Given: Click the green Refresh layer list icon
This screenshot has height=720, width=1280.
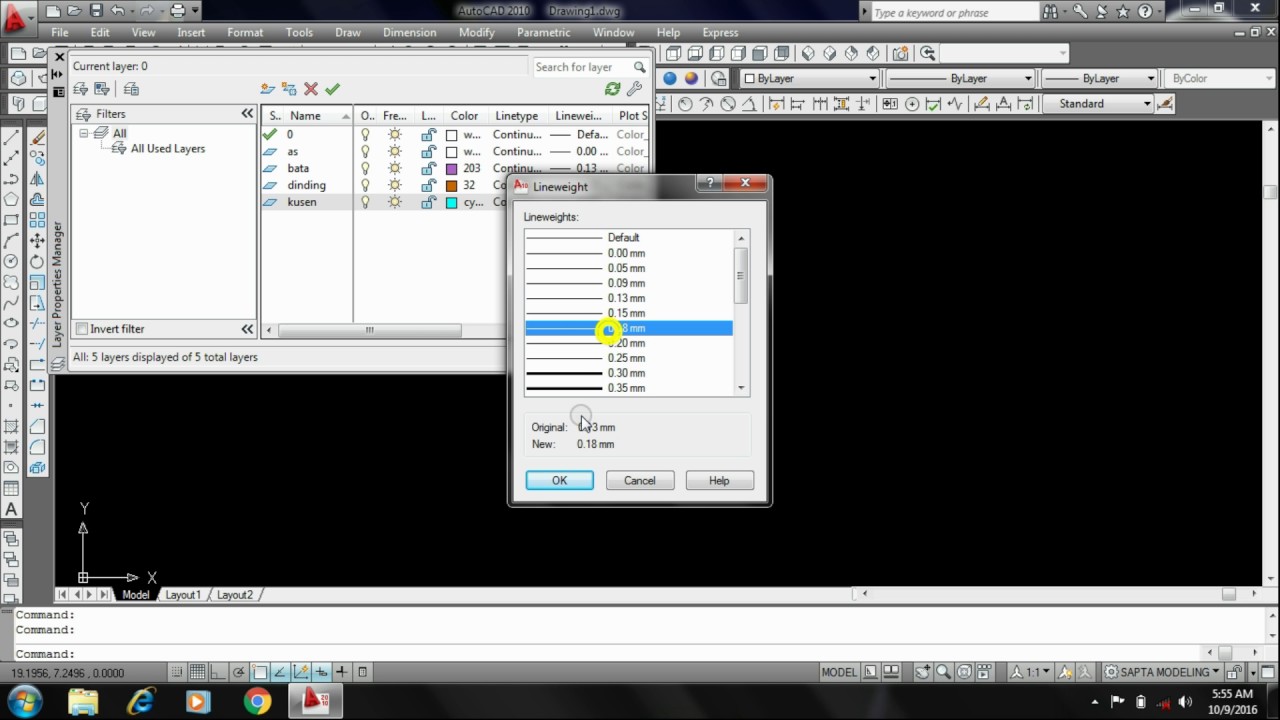Looking at the screenshot, I should tap(612, 89).
